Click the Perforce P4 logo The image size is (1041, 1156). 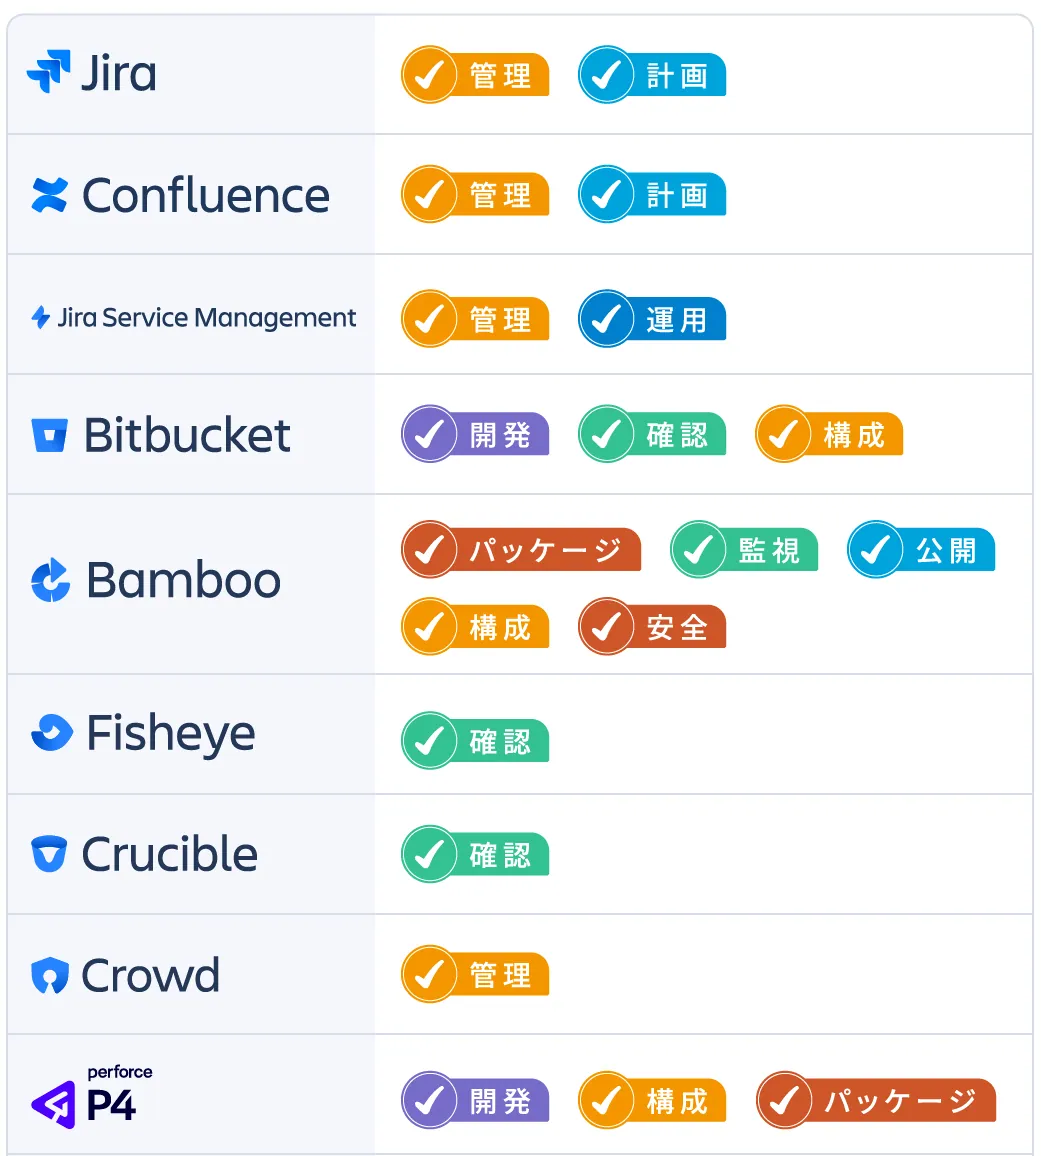click(91, 1096)
